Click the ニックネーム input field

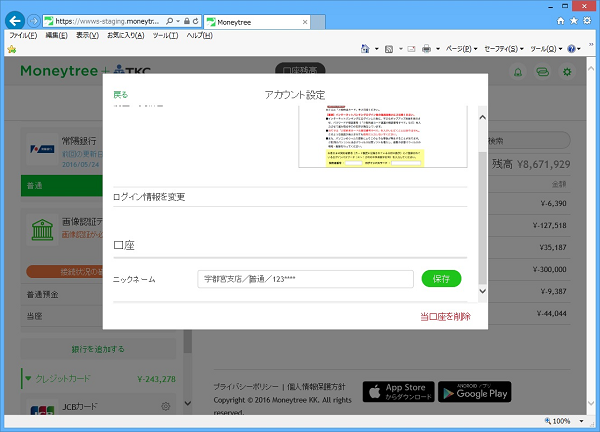point(305,279)
